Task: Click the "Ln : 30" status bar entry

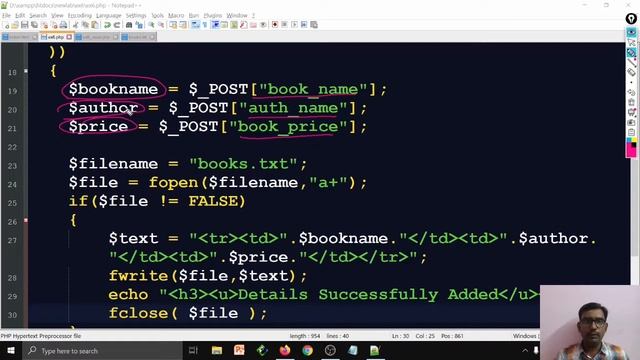Action: click(400, 336)
